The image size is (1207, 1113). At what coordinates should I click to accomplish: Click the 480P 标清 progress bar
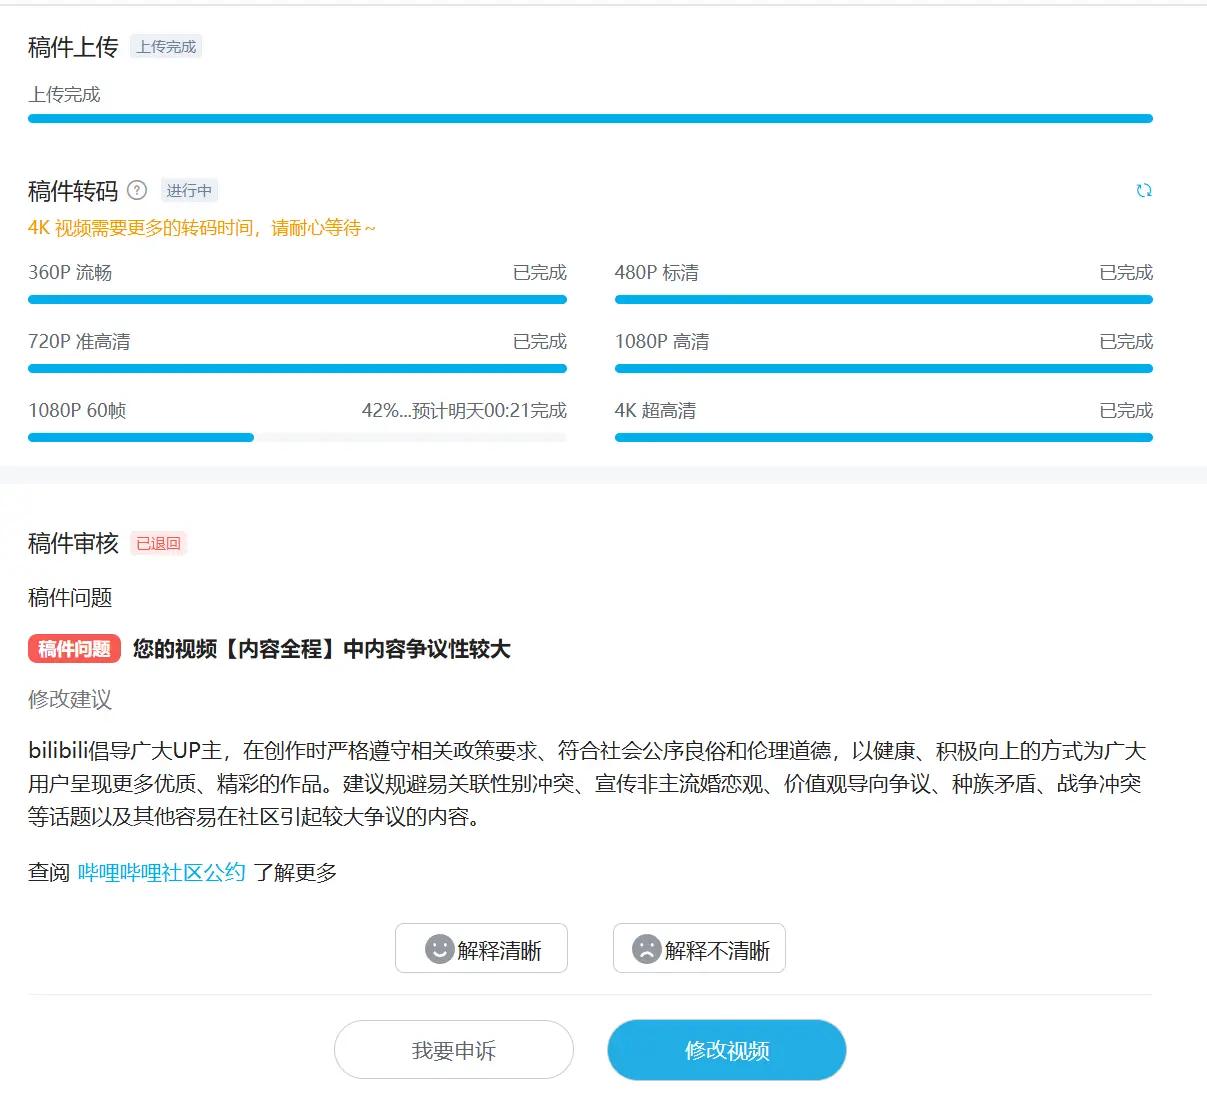[883, 299]
